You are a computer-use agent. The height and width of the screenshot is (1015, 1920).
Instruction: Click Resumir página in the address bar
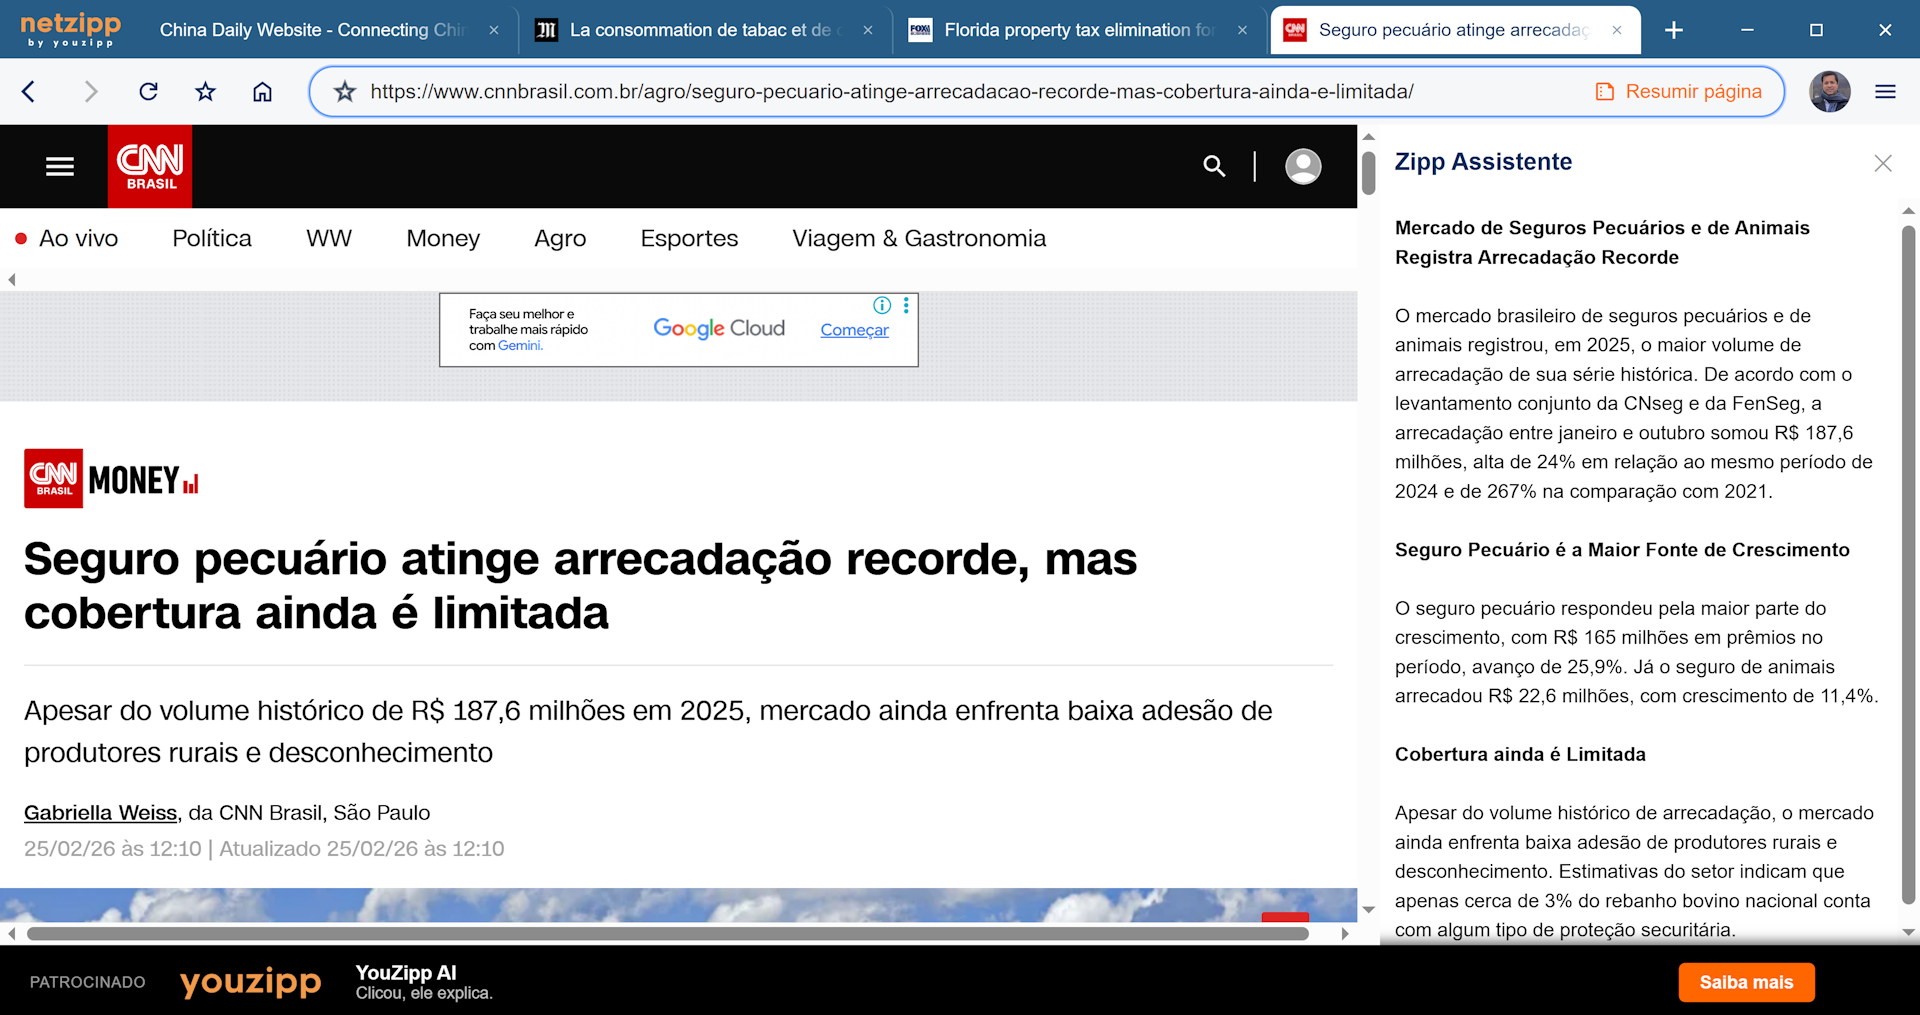(x=1679, y=91)
